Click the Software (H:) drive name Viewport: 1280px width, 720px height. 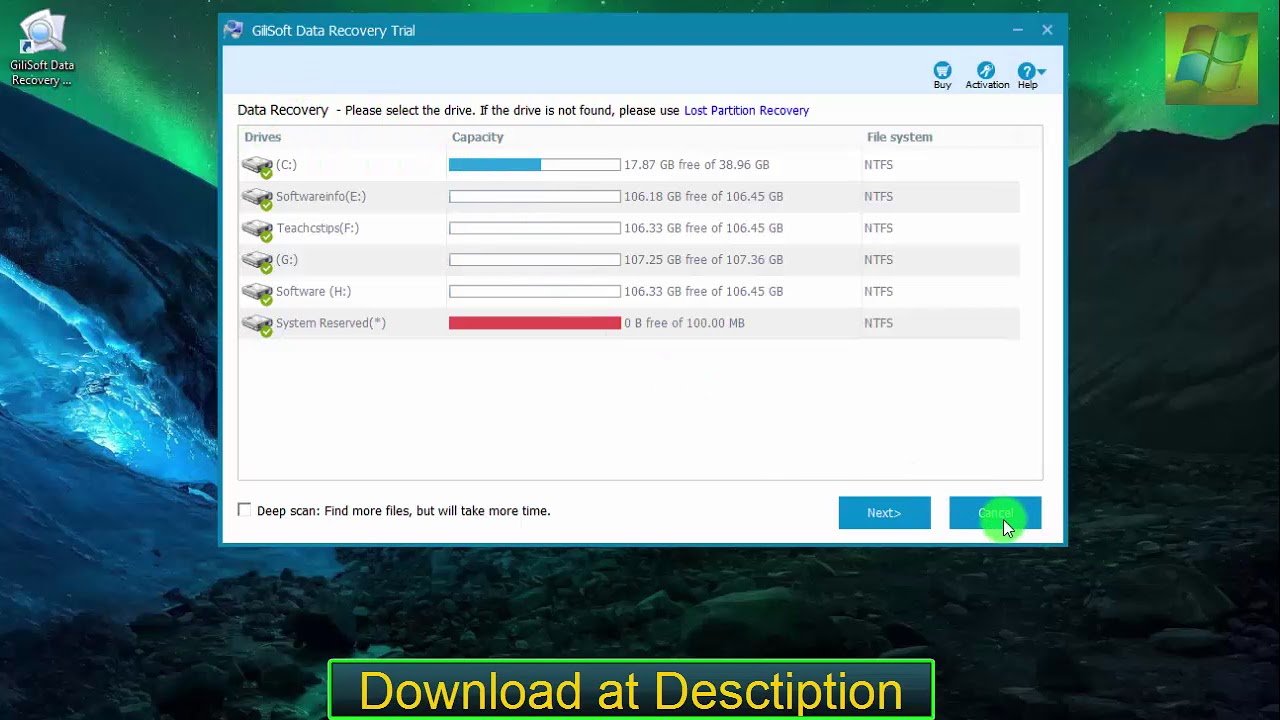(x=313, y=292)
